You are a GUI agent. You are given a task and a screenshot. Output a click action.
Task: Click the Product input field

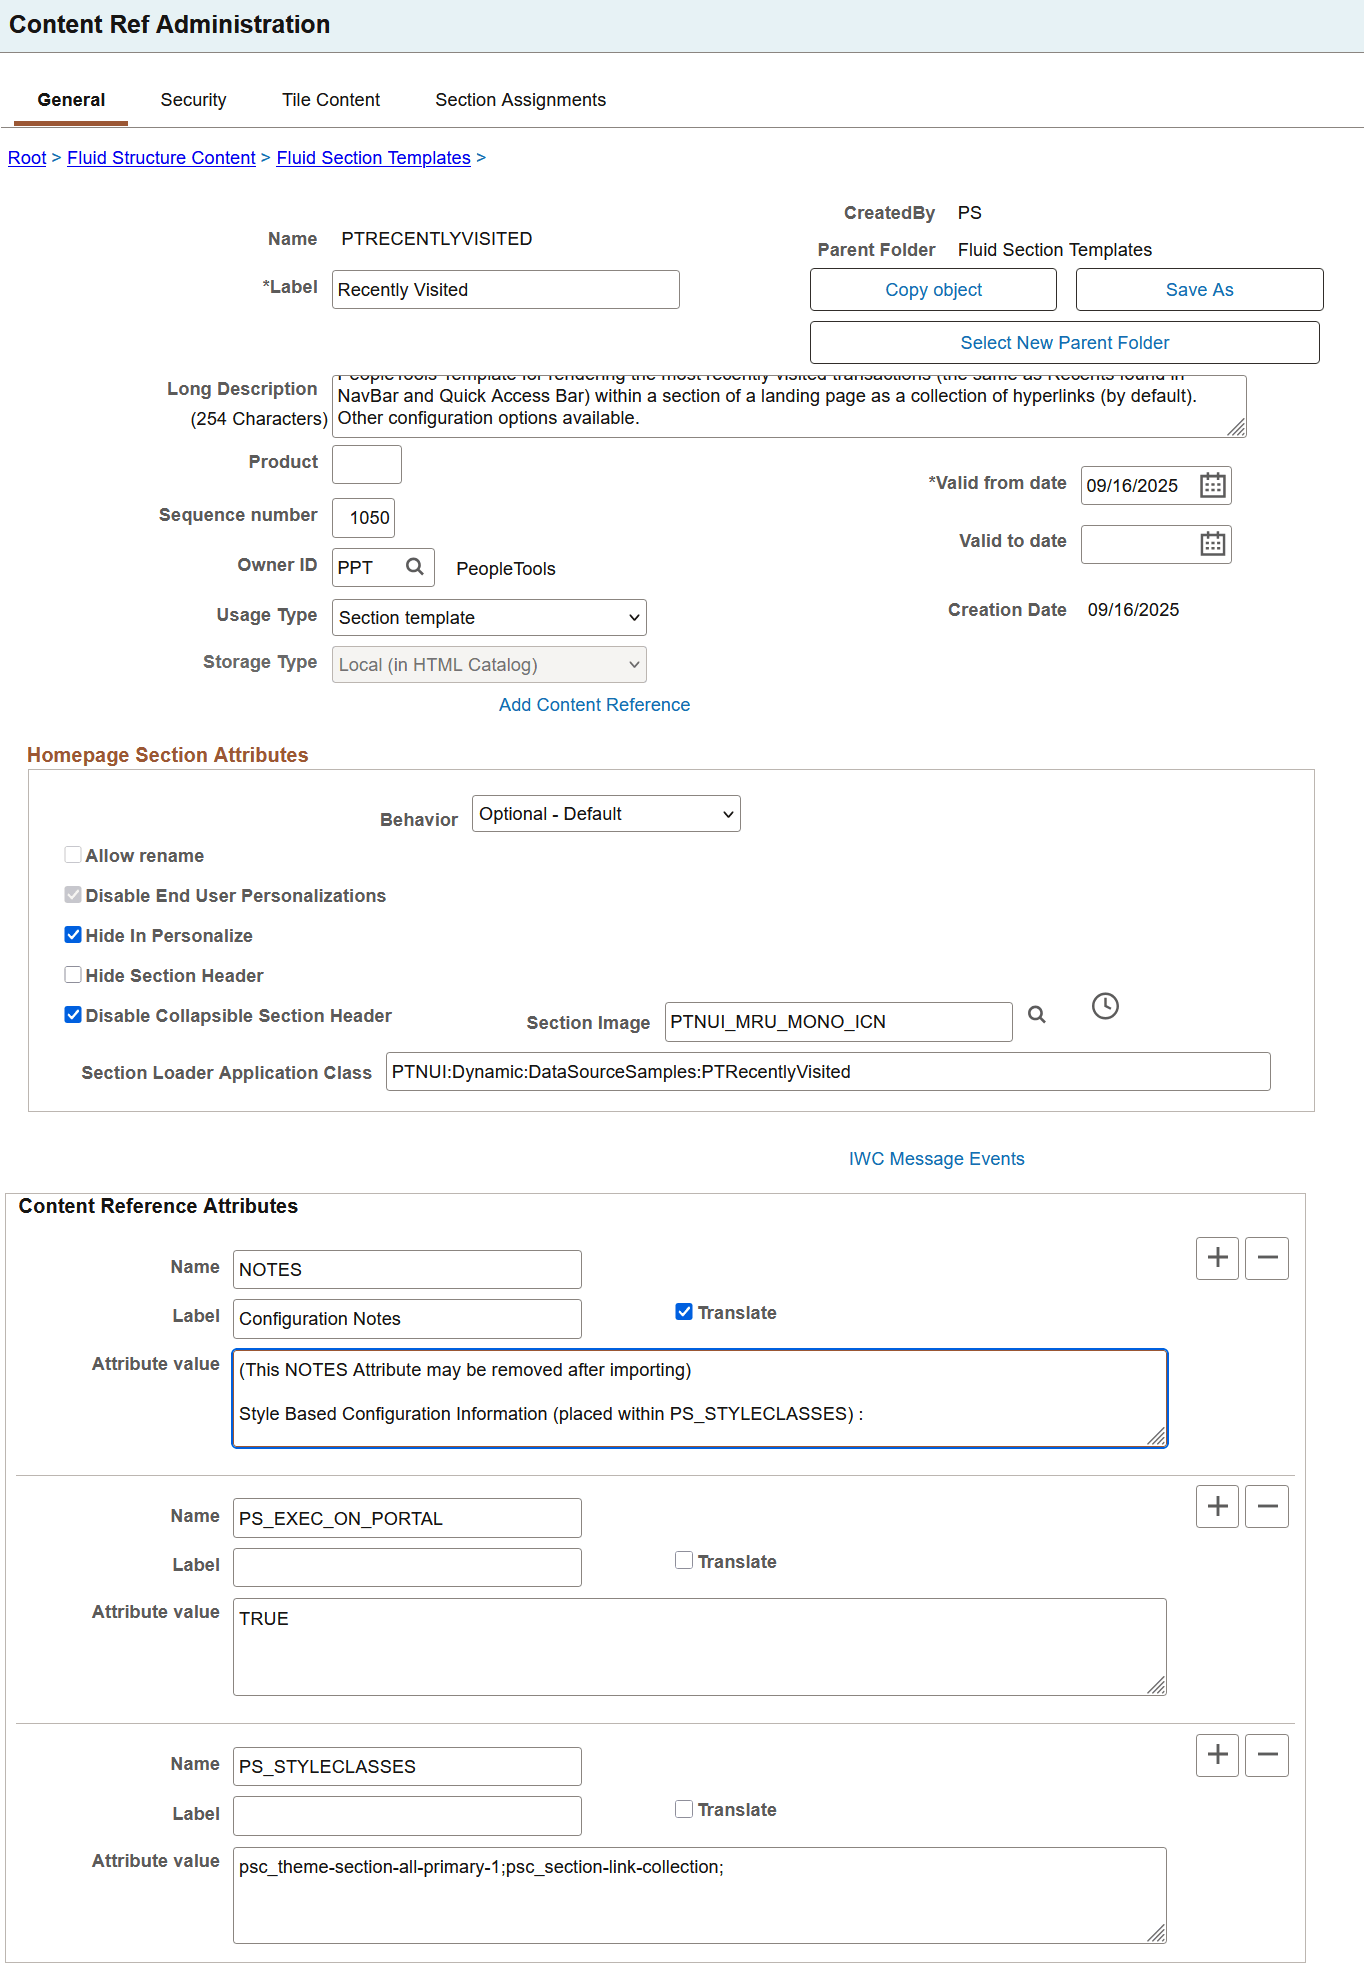click(x=367, y=465)
